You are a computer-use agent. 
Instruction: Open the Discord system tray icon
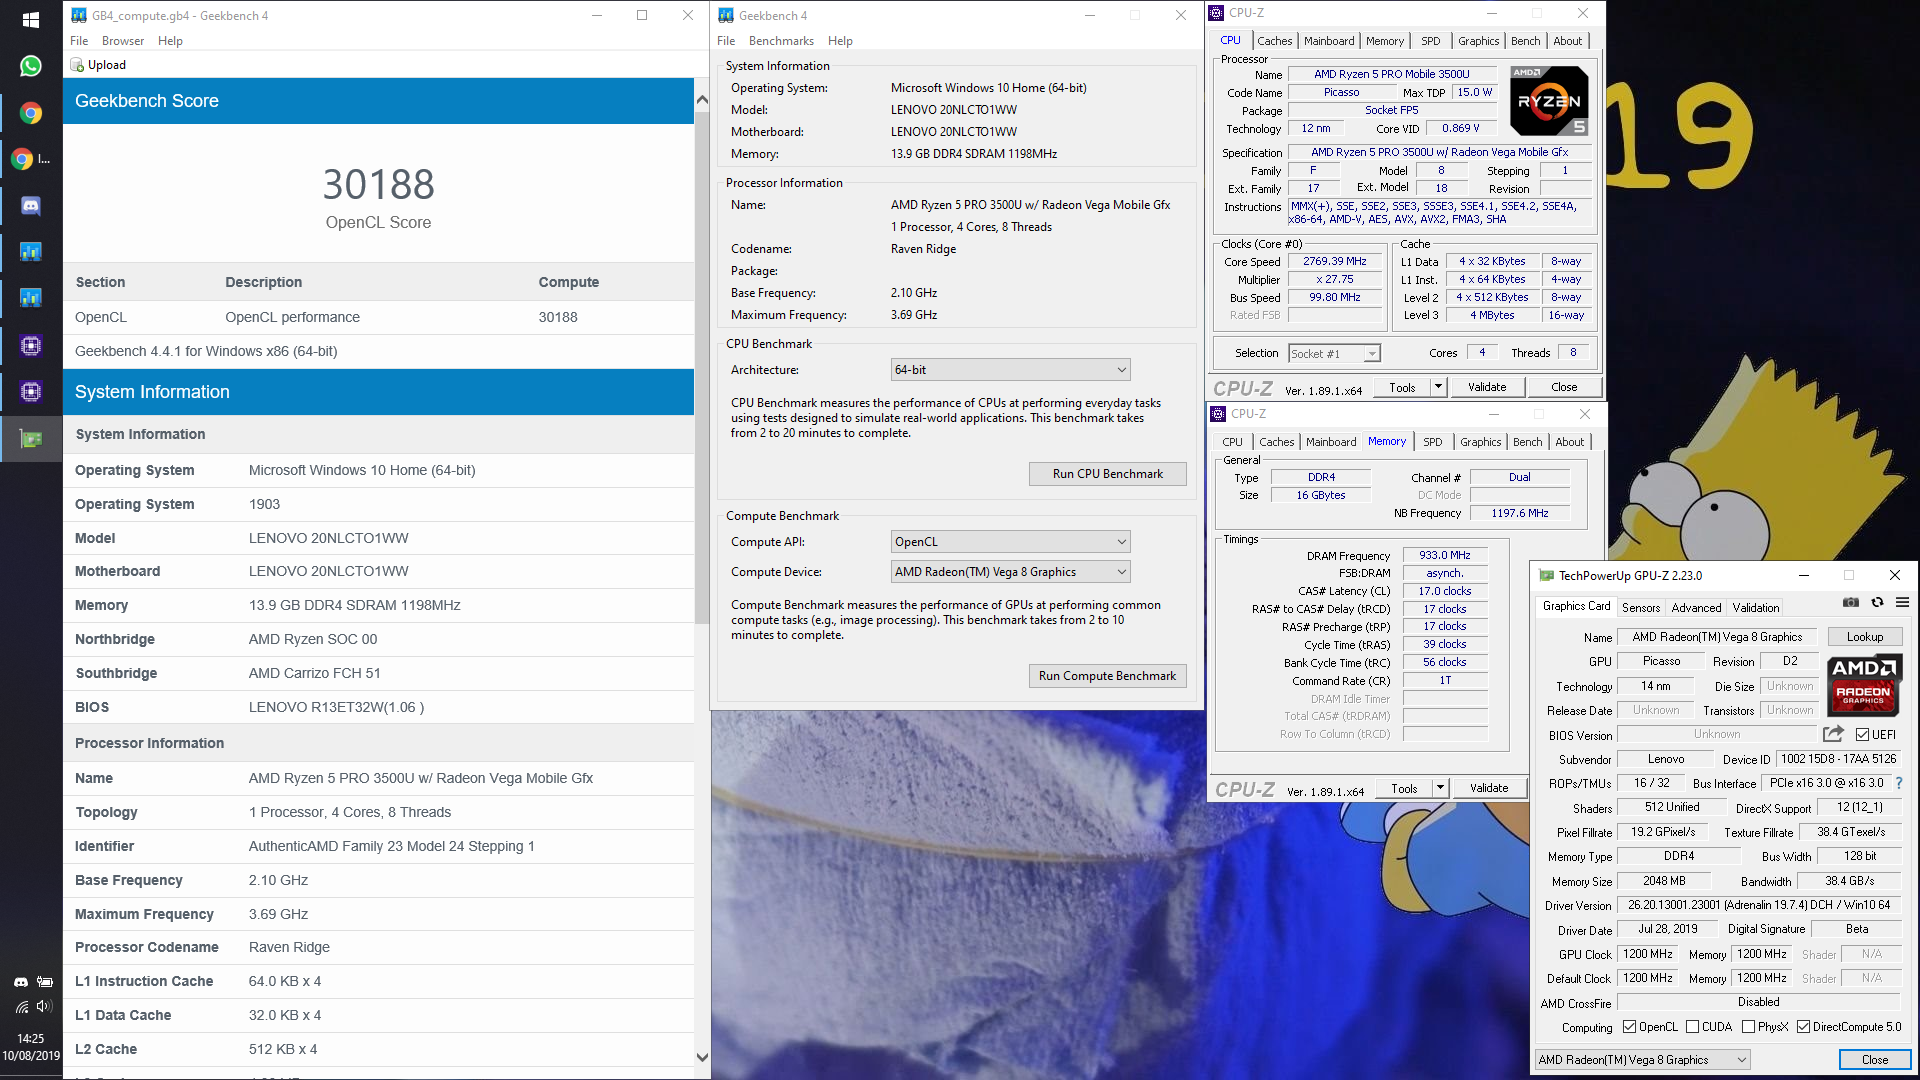pyautogui.click(x=21, y=982)
